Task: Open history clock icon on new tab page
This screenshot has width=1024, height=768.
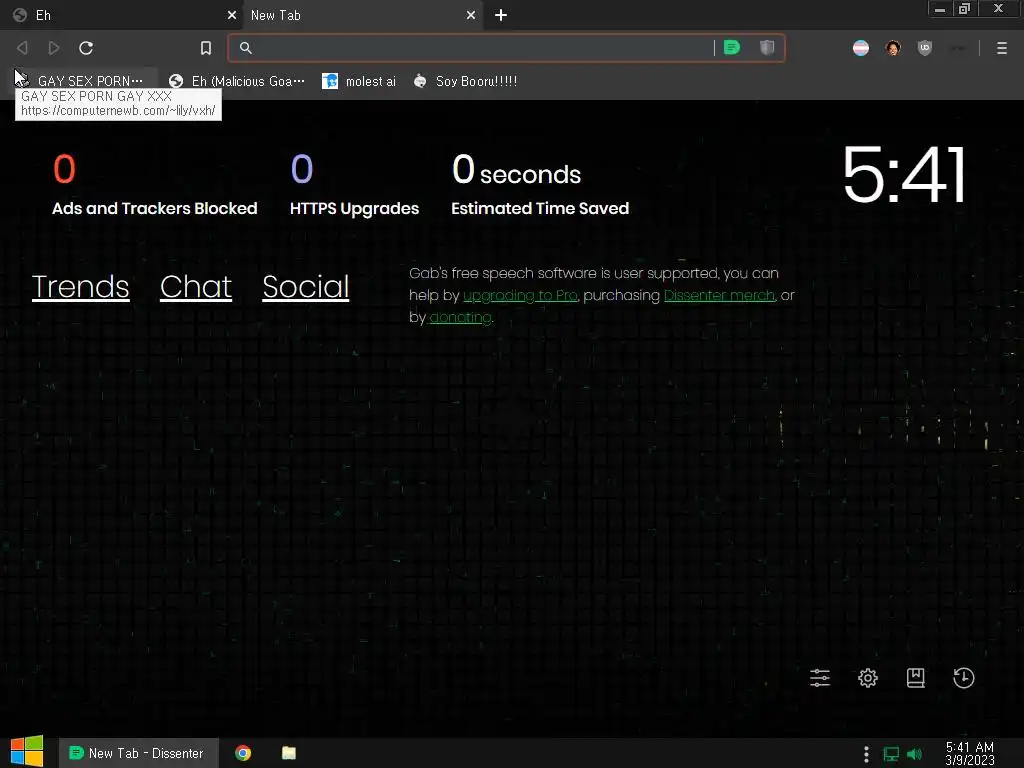Action: tap(964, 678)
